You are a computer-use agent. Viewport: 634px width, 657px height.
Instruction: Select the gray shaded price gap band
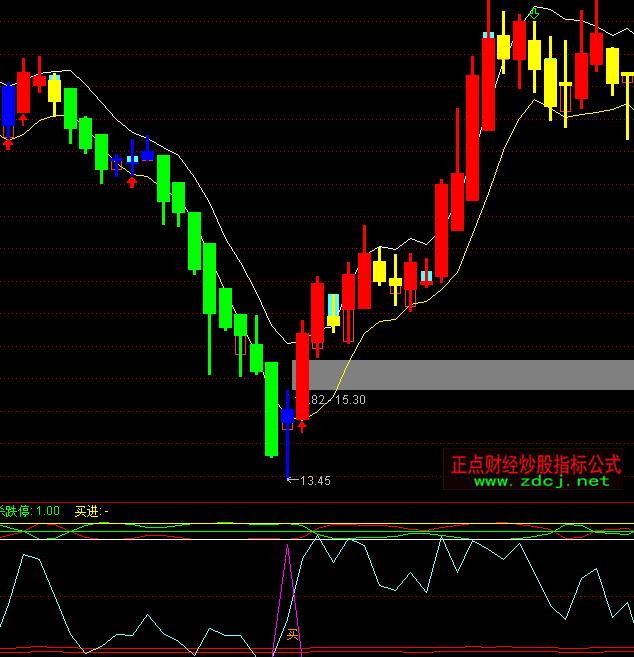[470, 374]
